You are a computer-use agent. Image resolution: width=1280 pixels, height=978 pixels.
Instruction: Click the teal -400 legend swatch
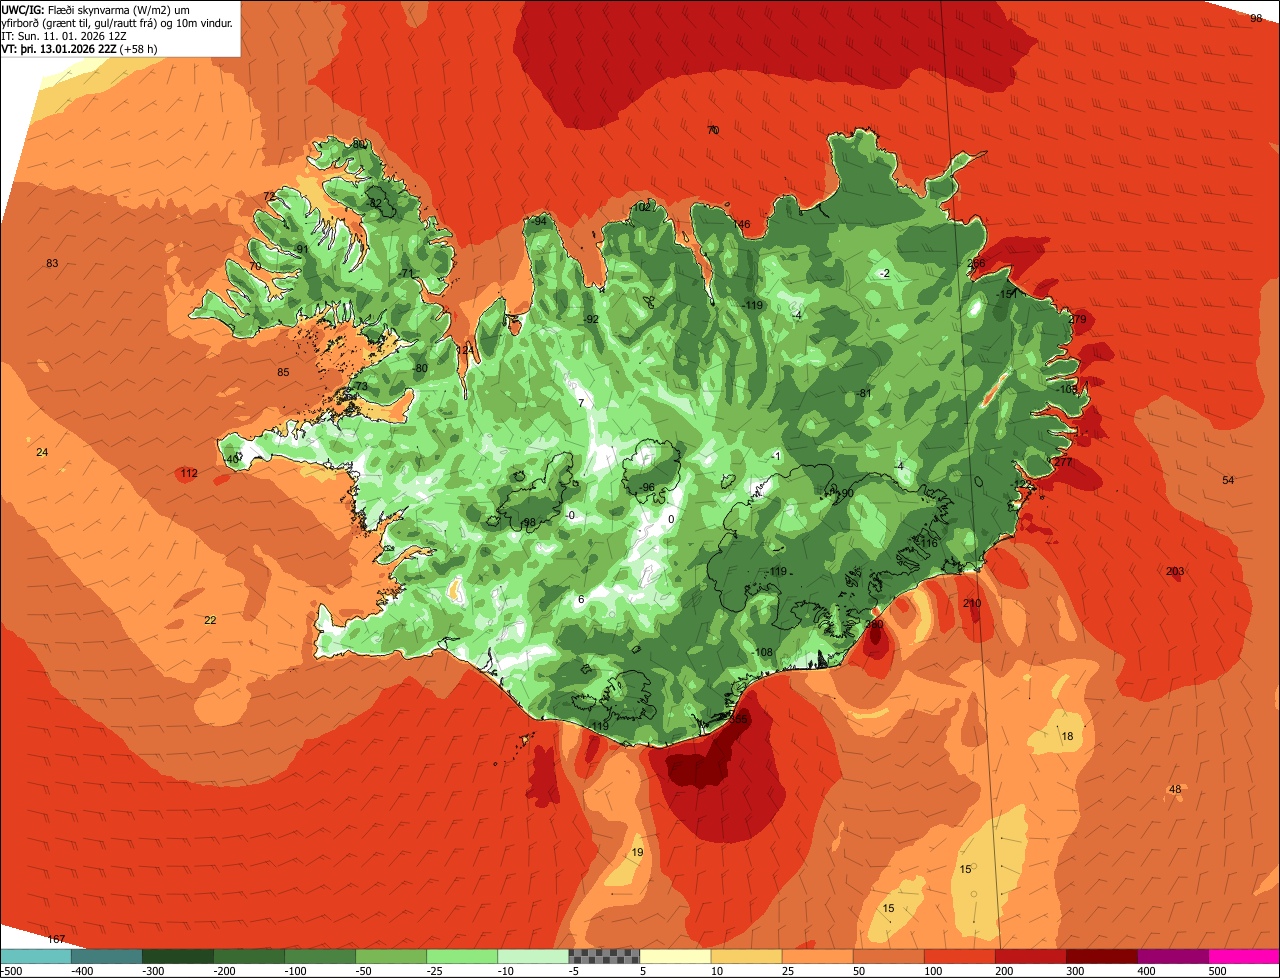pyautogui.click(x=106, y=956)
